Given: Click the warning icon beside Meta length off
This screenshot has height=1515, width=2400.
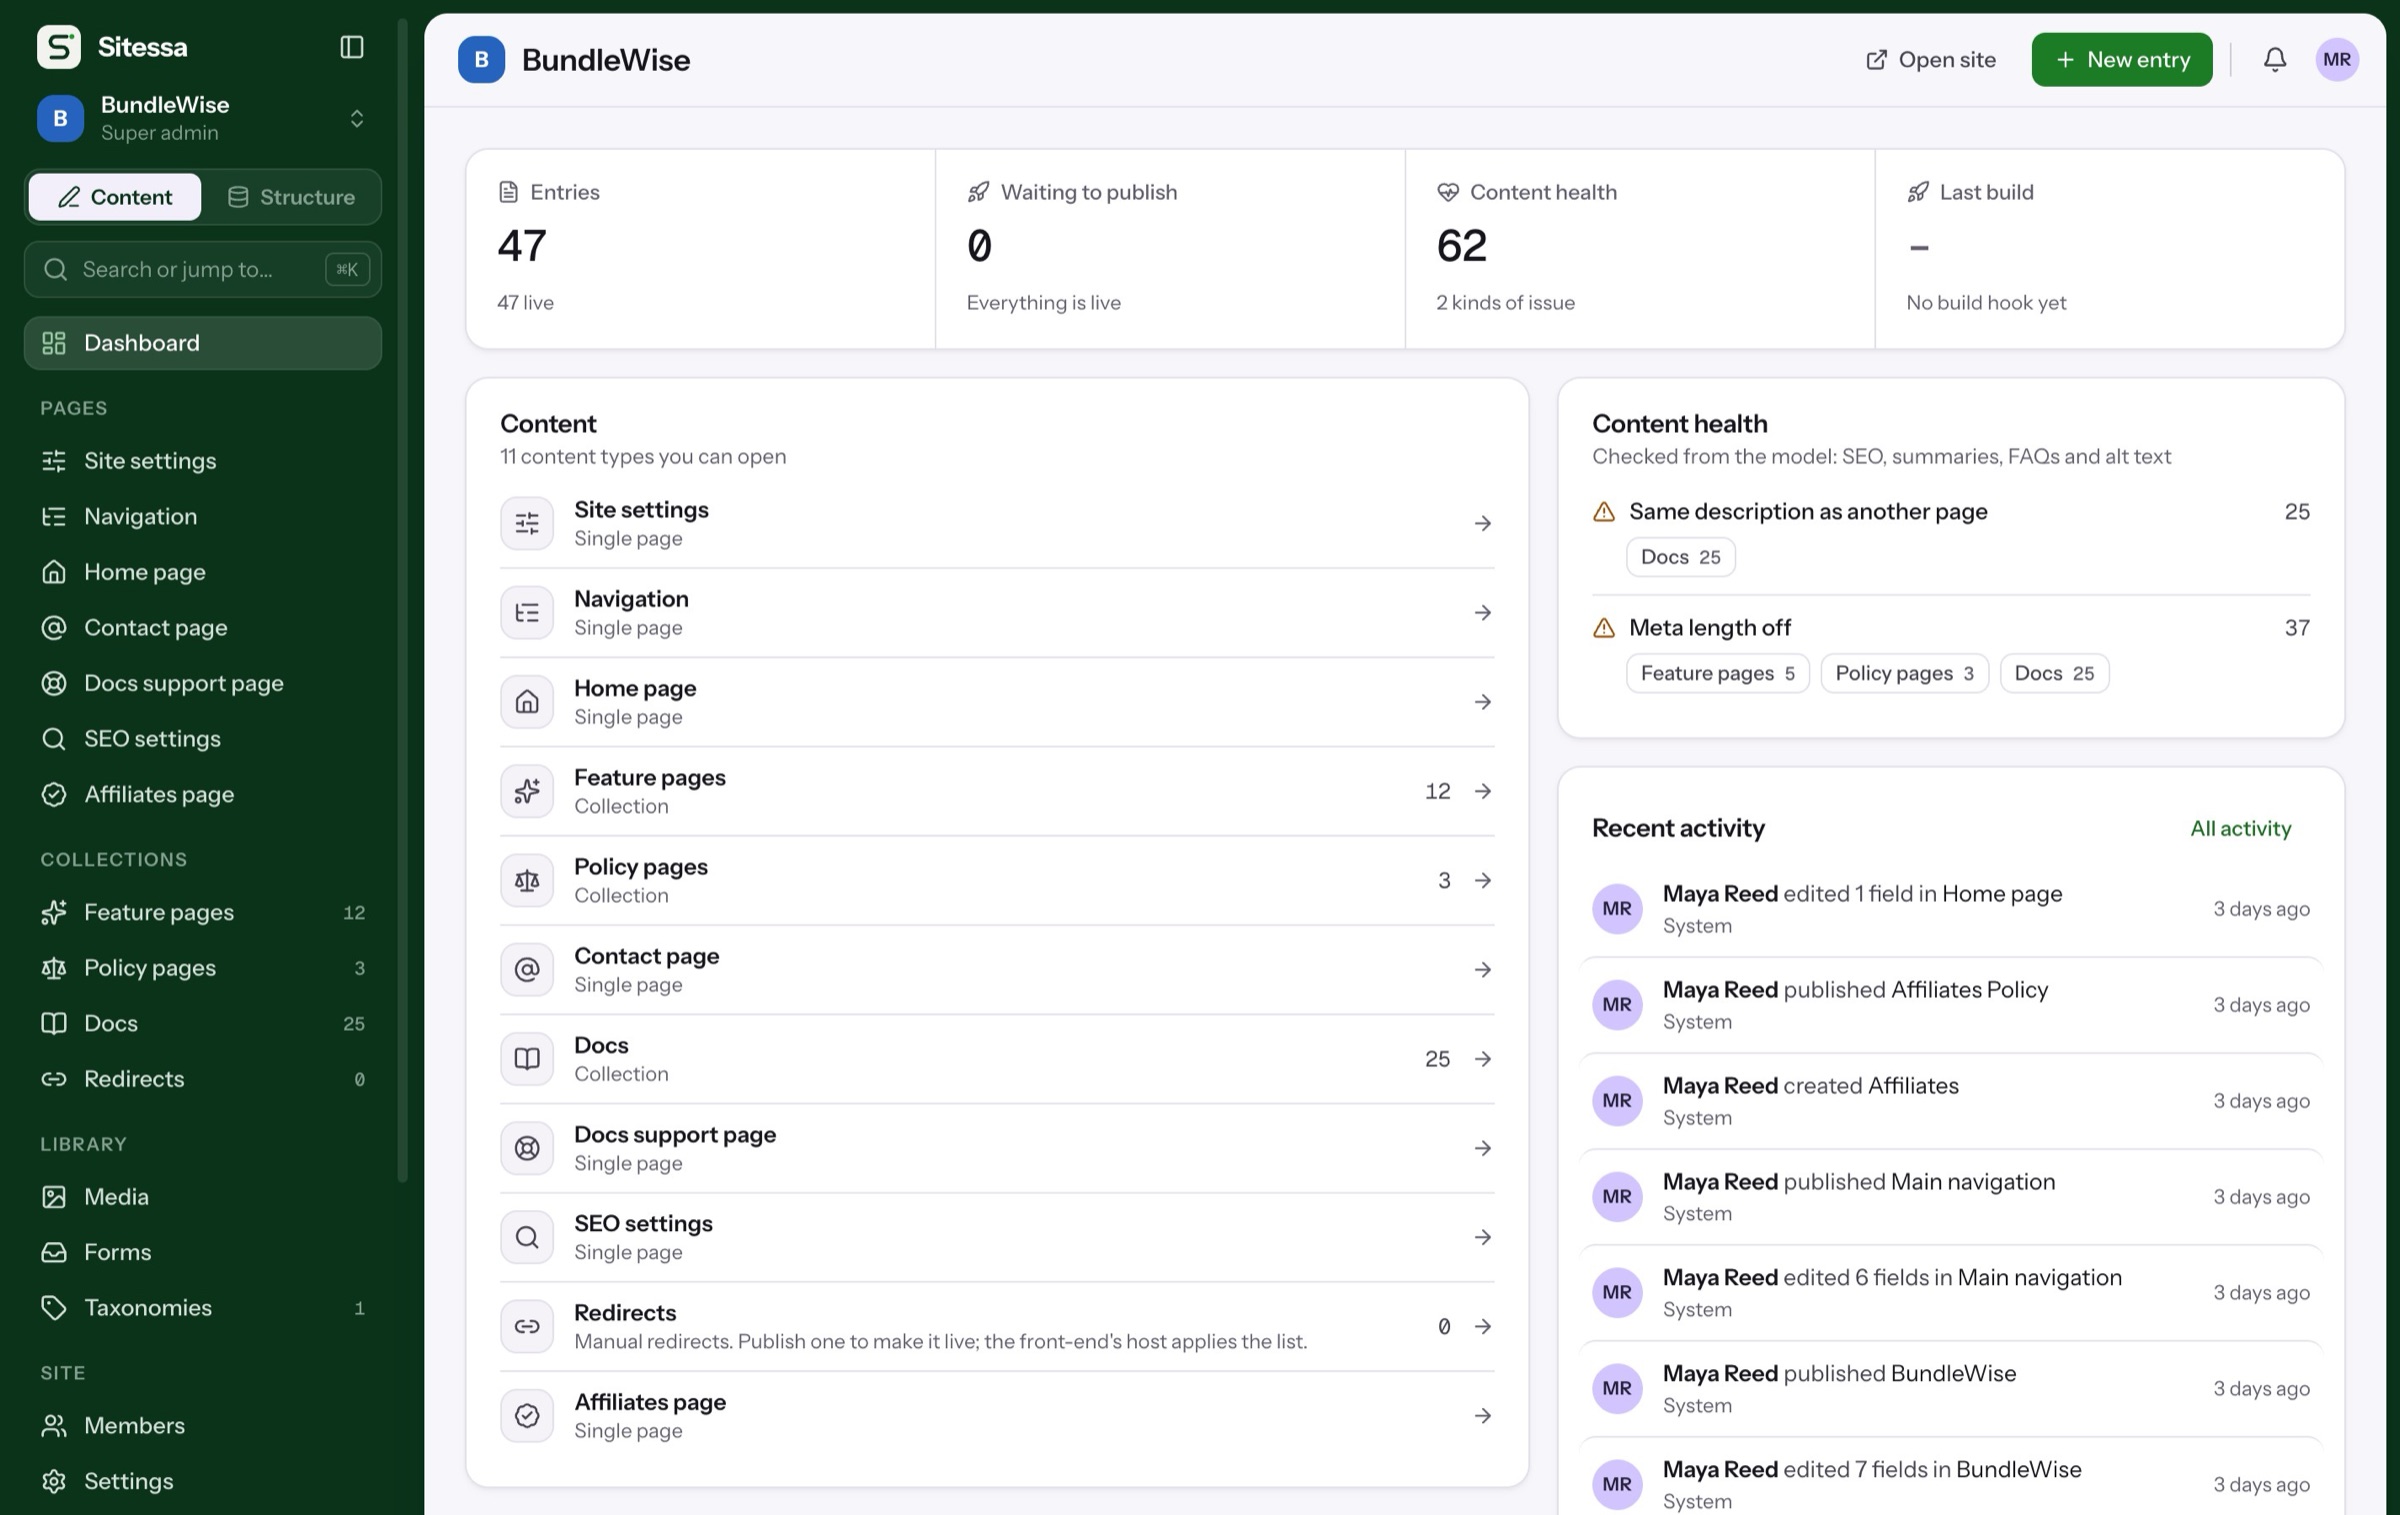Looking at the screenshot, I should (x=1603, y=628).
